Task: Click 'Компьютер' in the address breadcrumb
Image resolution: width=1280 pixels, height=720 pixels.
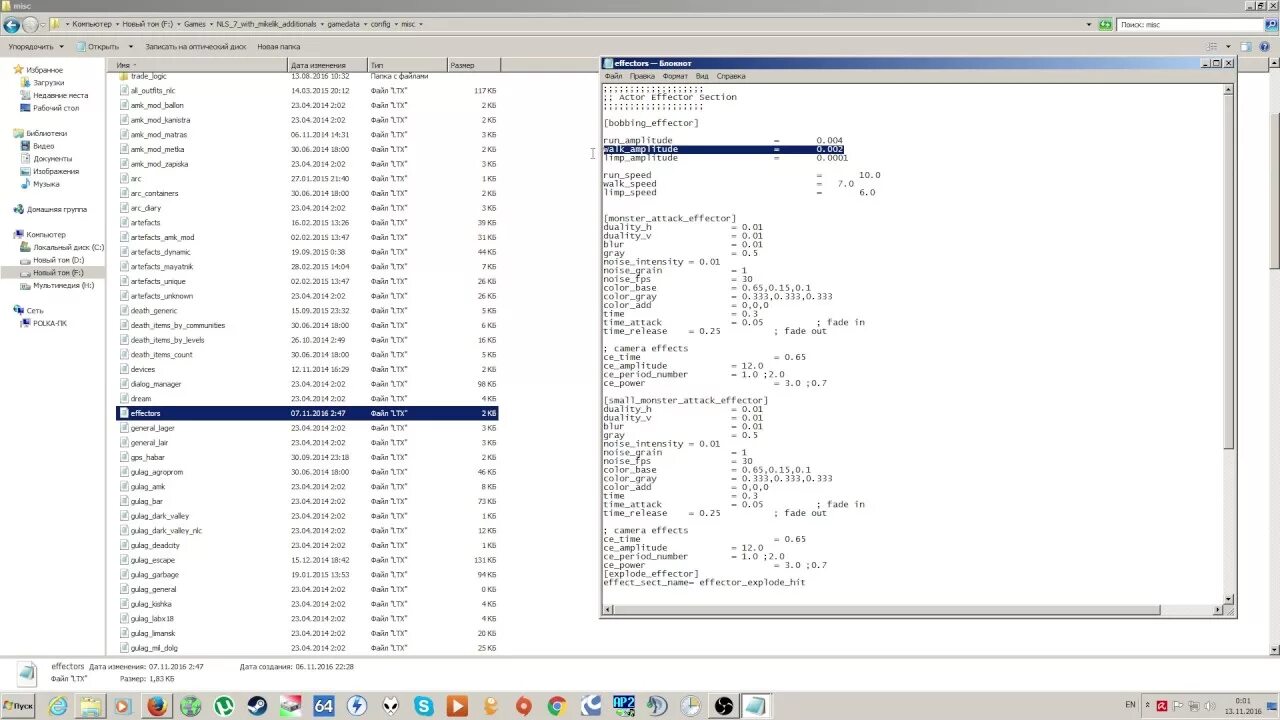Action: 92,24
